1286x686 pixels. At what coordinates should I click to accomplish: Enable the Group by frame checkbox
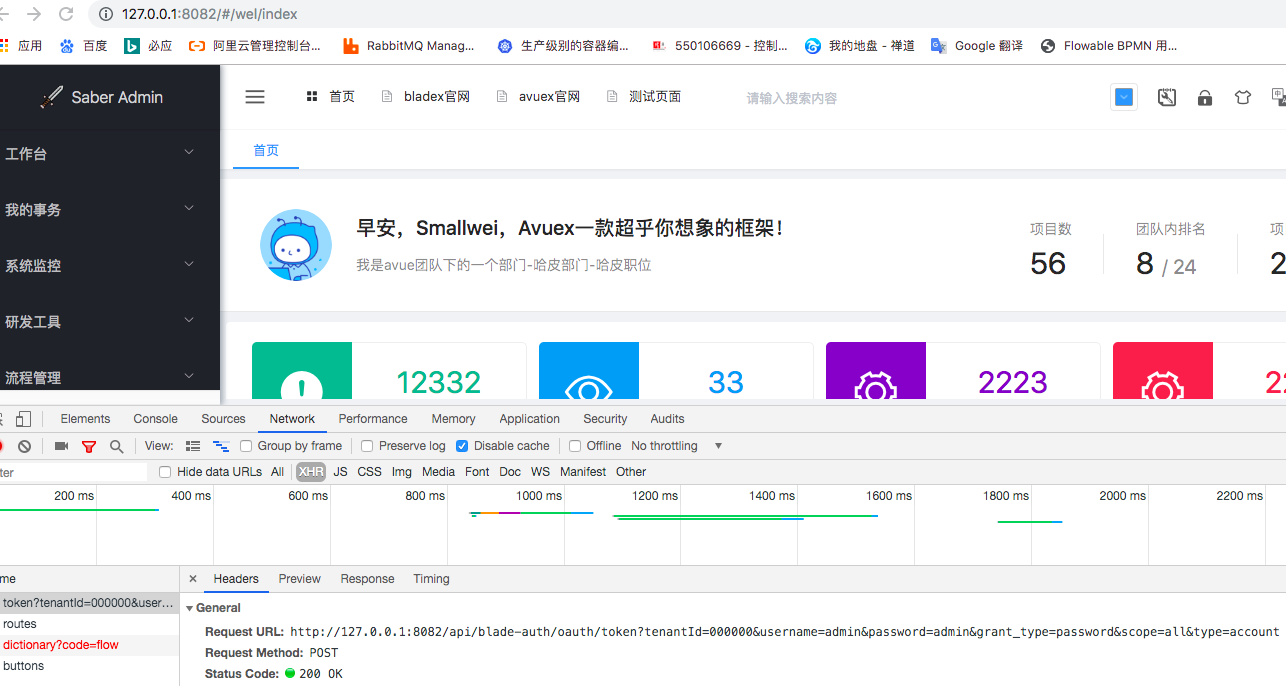coord(246,446)
